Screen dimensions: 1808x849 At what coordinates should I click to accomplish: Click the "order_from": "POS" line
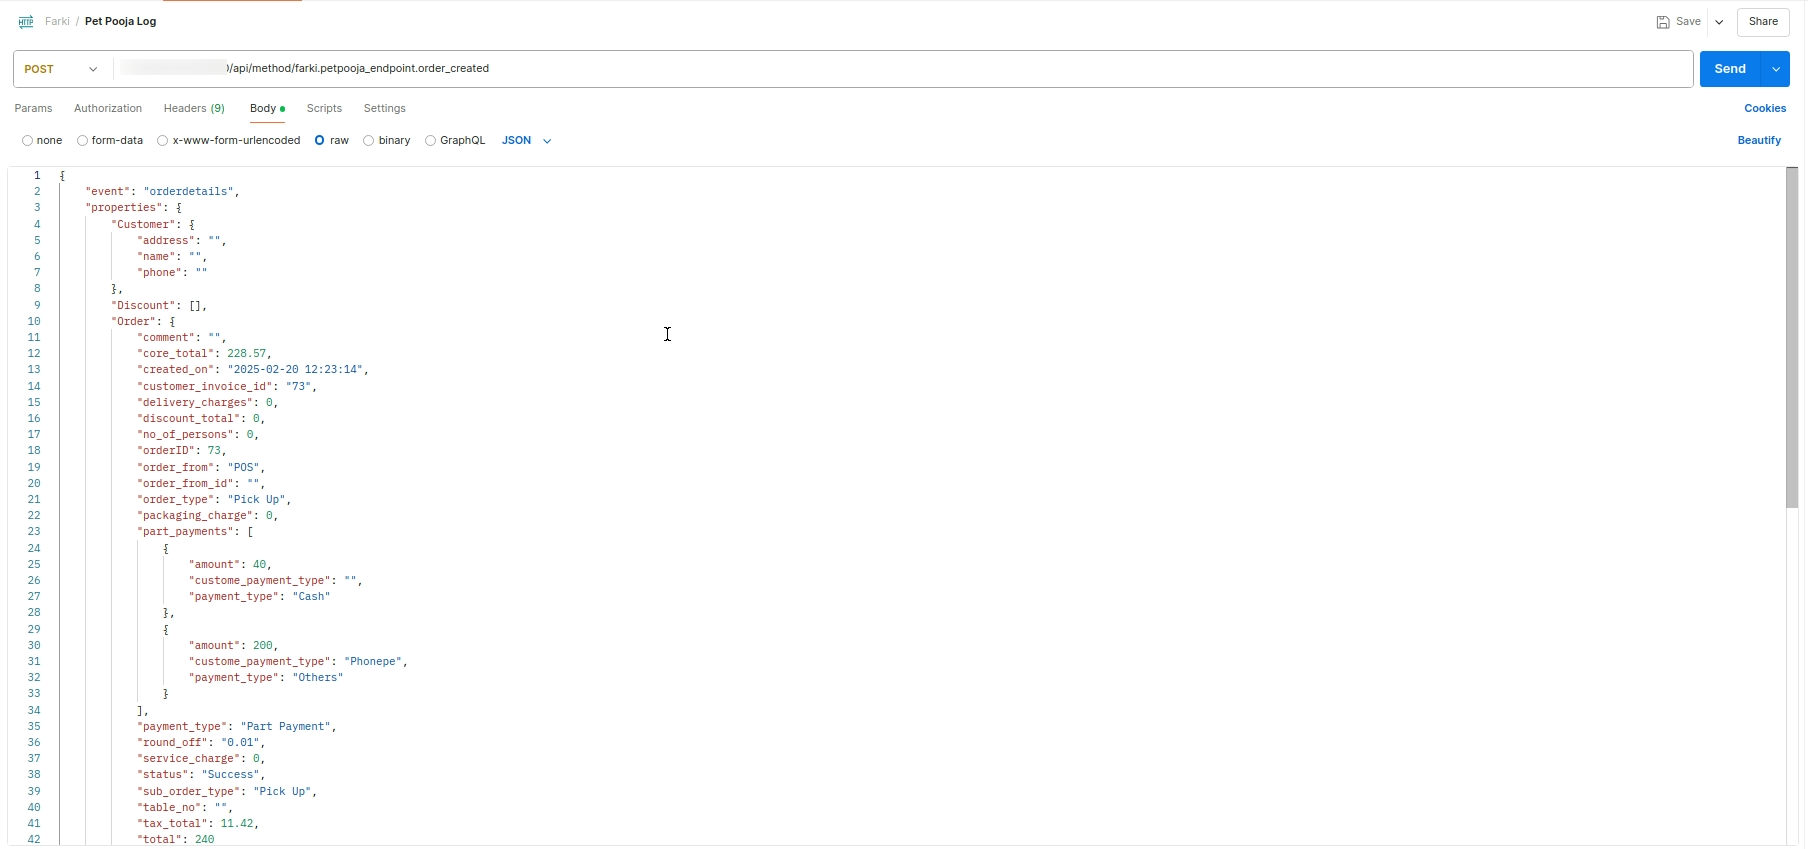click(201, 468)
